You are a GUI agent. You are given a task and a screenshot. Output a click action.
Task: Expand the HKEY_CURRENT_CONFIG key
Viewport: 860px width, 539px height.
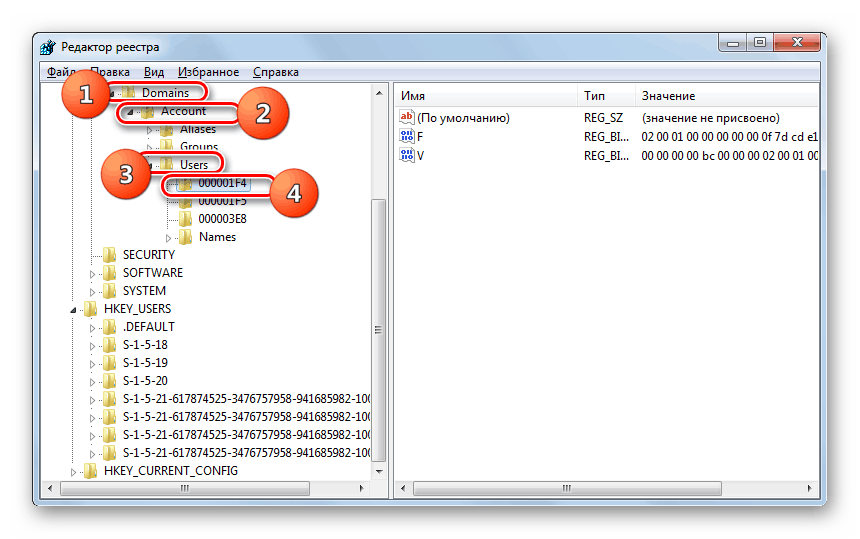73,472
